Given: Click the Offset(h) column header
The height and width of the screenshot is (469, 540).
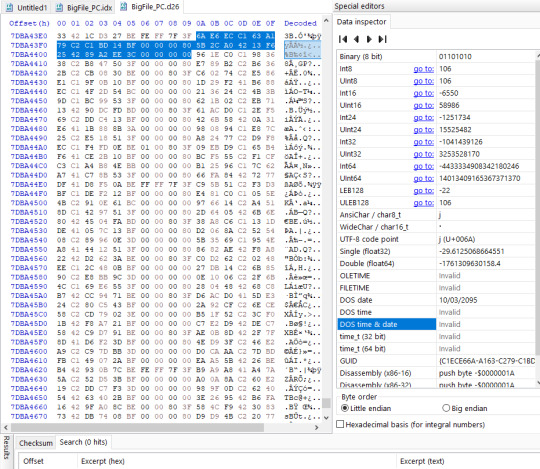Looking at the screenshot, I should pyautogui.click(x=29, y=23).
